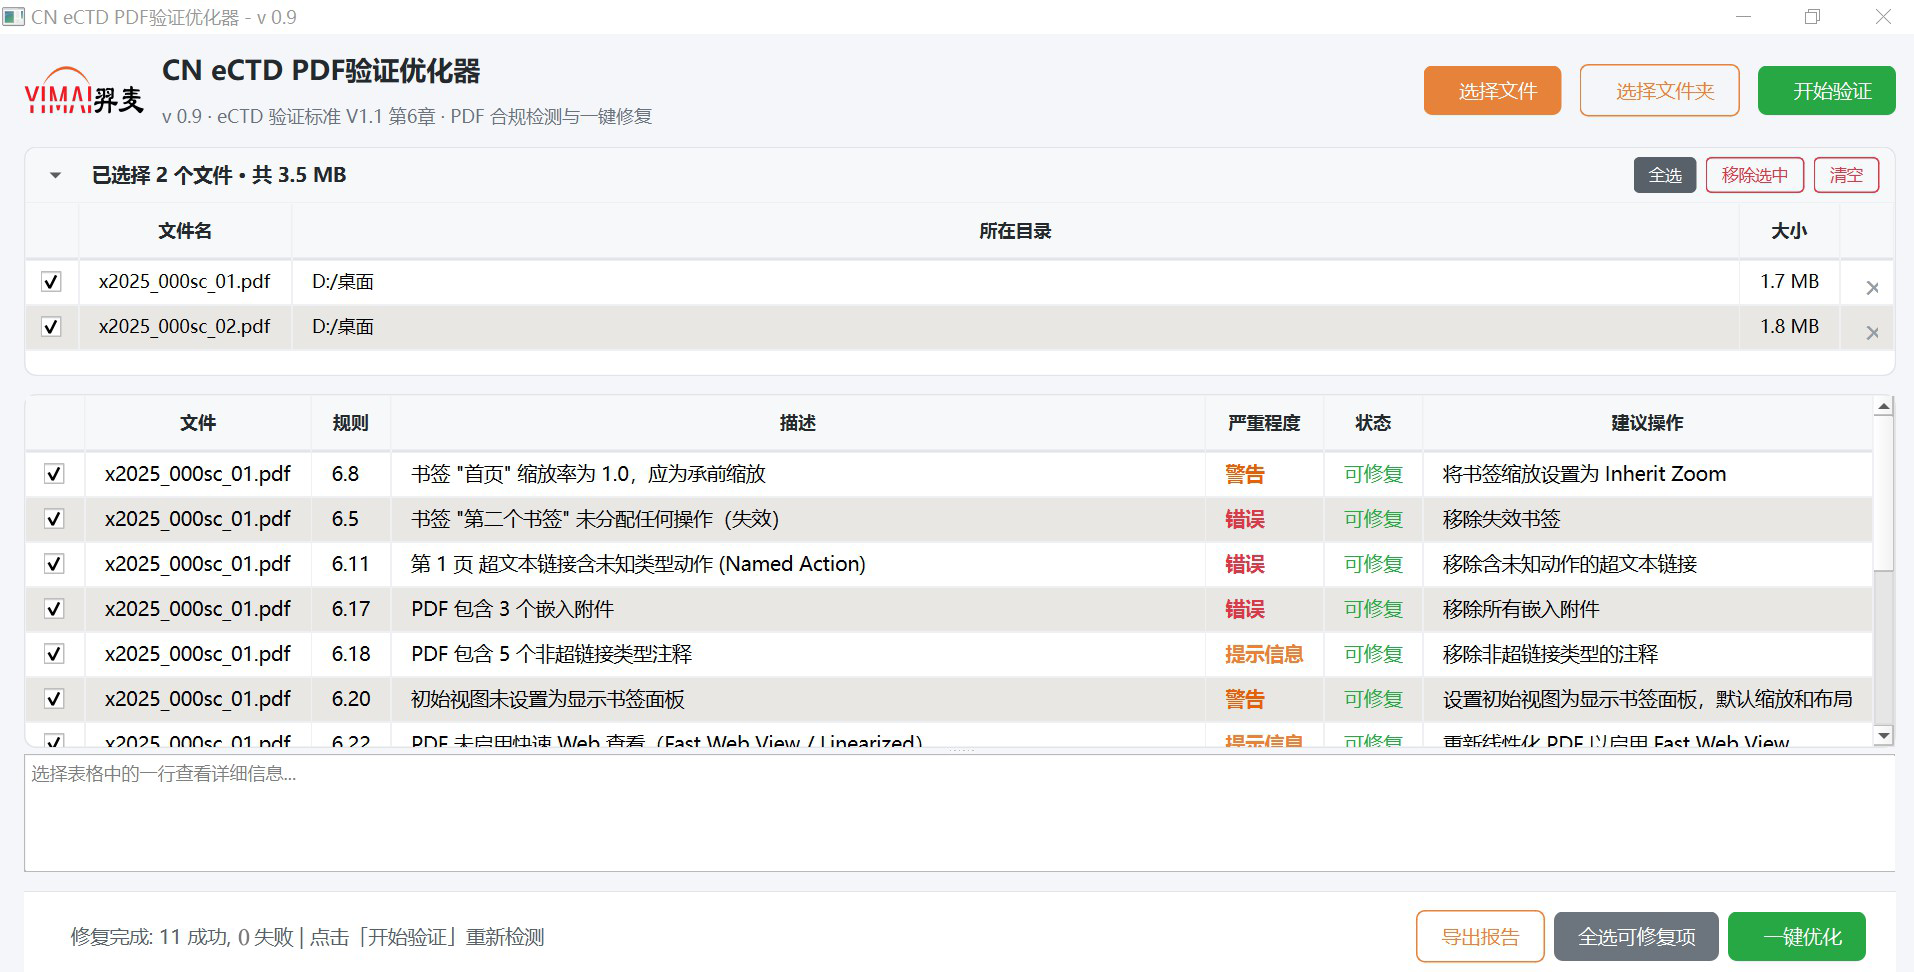Viewport: 1914px width, 972px height.
Task: Start validation with 开始验证
Action: 1826,91
